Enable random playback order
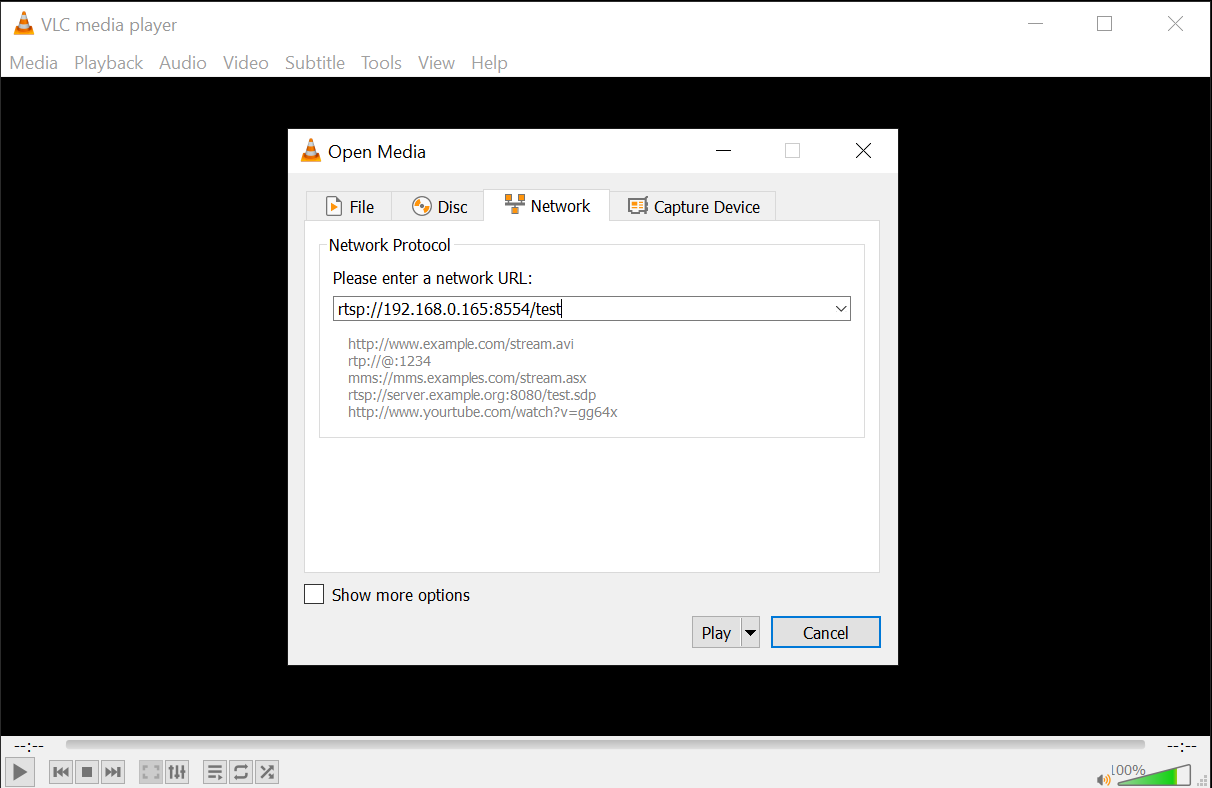The height and width of the screenshot is (788, 1212). (x=267, y=771)
